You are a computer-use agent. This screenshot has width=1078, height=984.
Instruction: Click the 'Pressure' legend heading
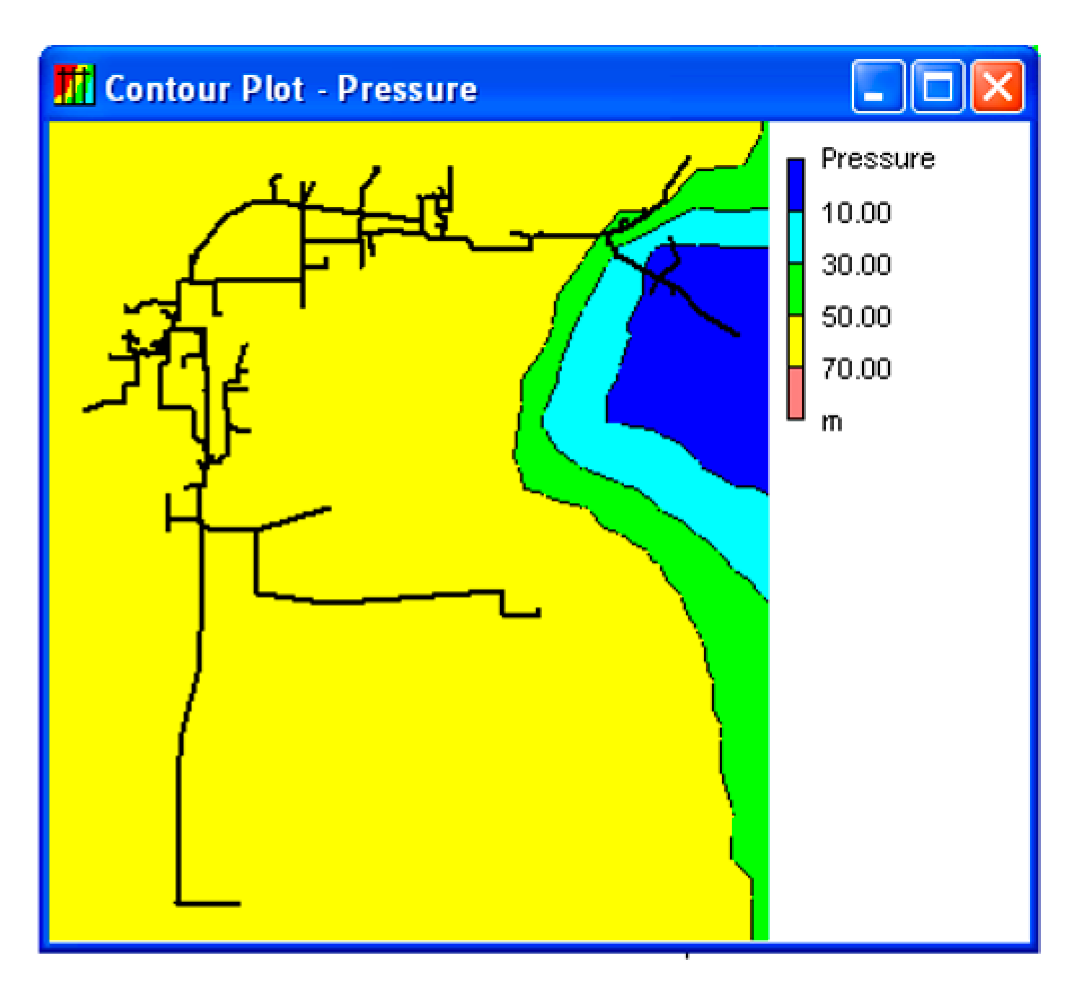pos(878,159)
